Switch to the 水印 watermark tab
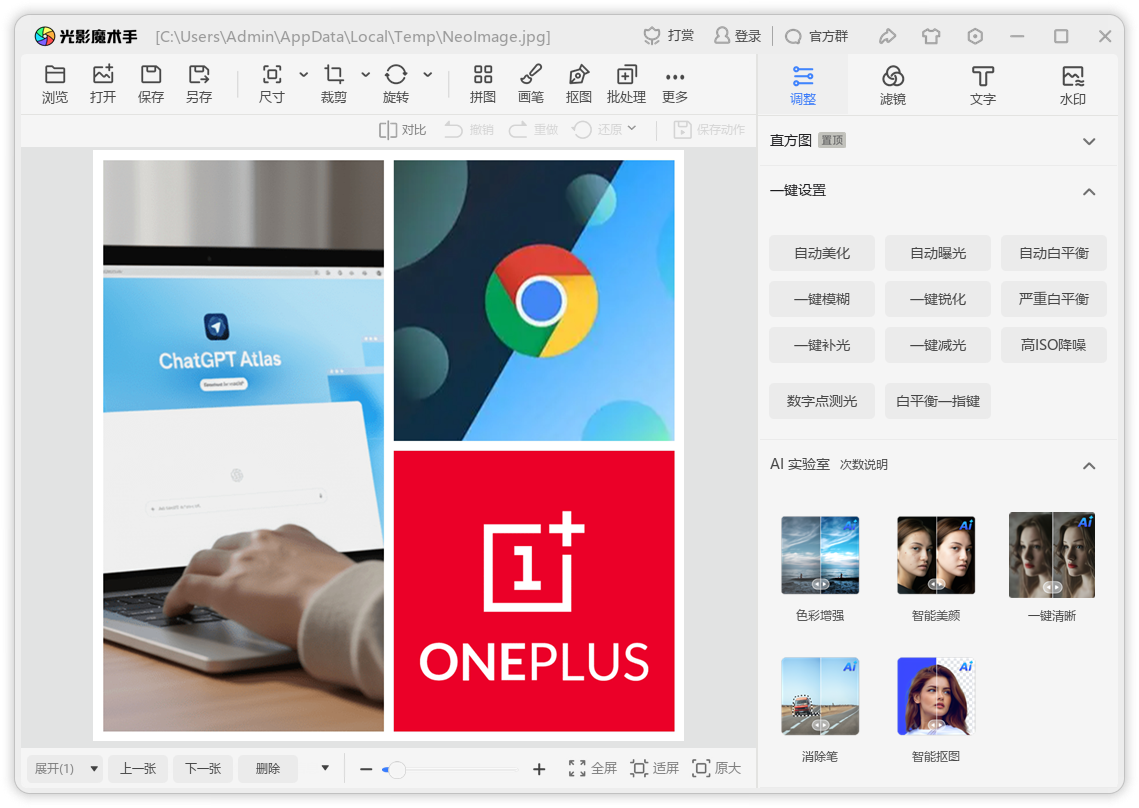 click(1073, 85)
